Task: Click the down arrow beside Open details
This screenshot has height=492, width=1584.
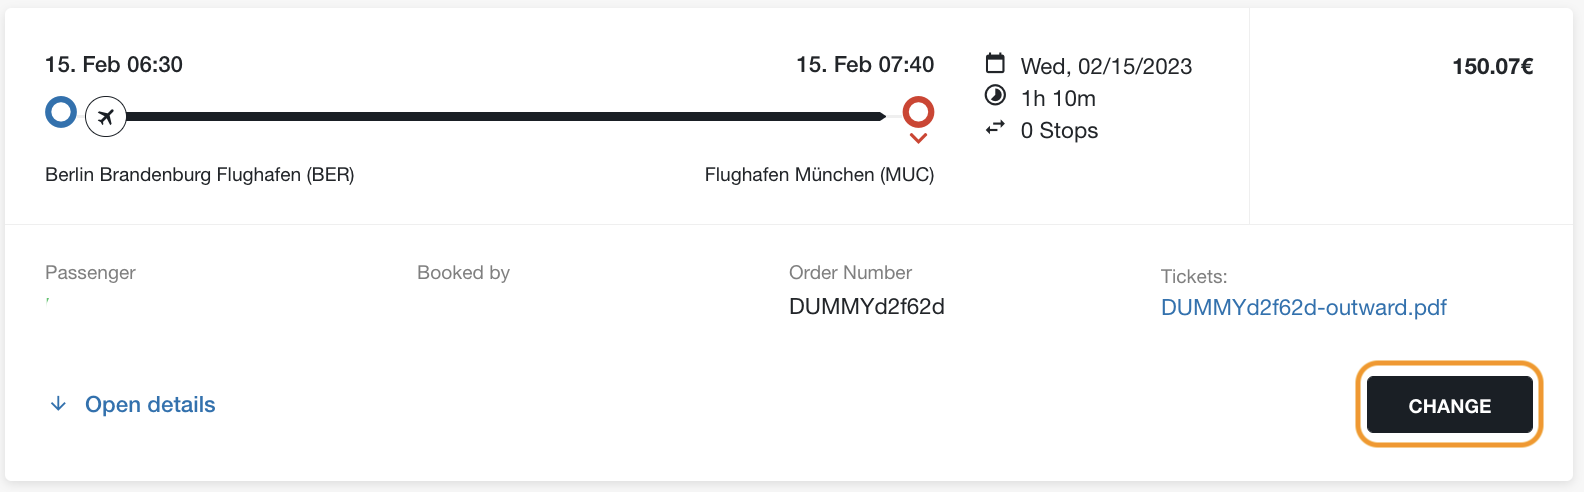Action: (x=58, y=404)
